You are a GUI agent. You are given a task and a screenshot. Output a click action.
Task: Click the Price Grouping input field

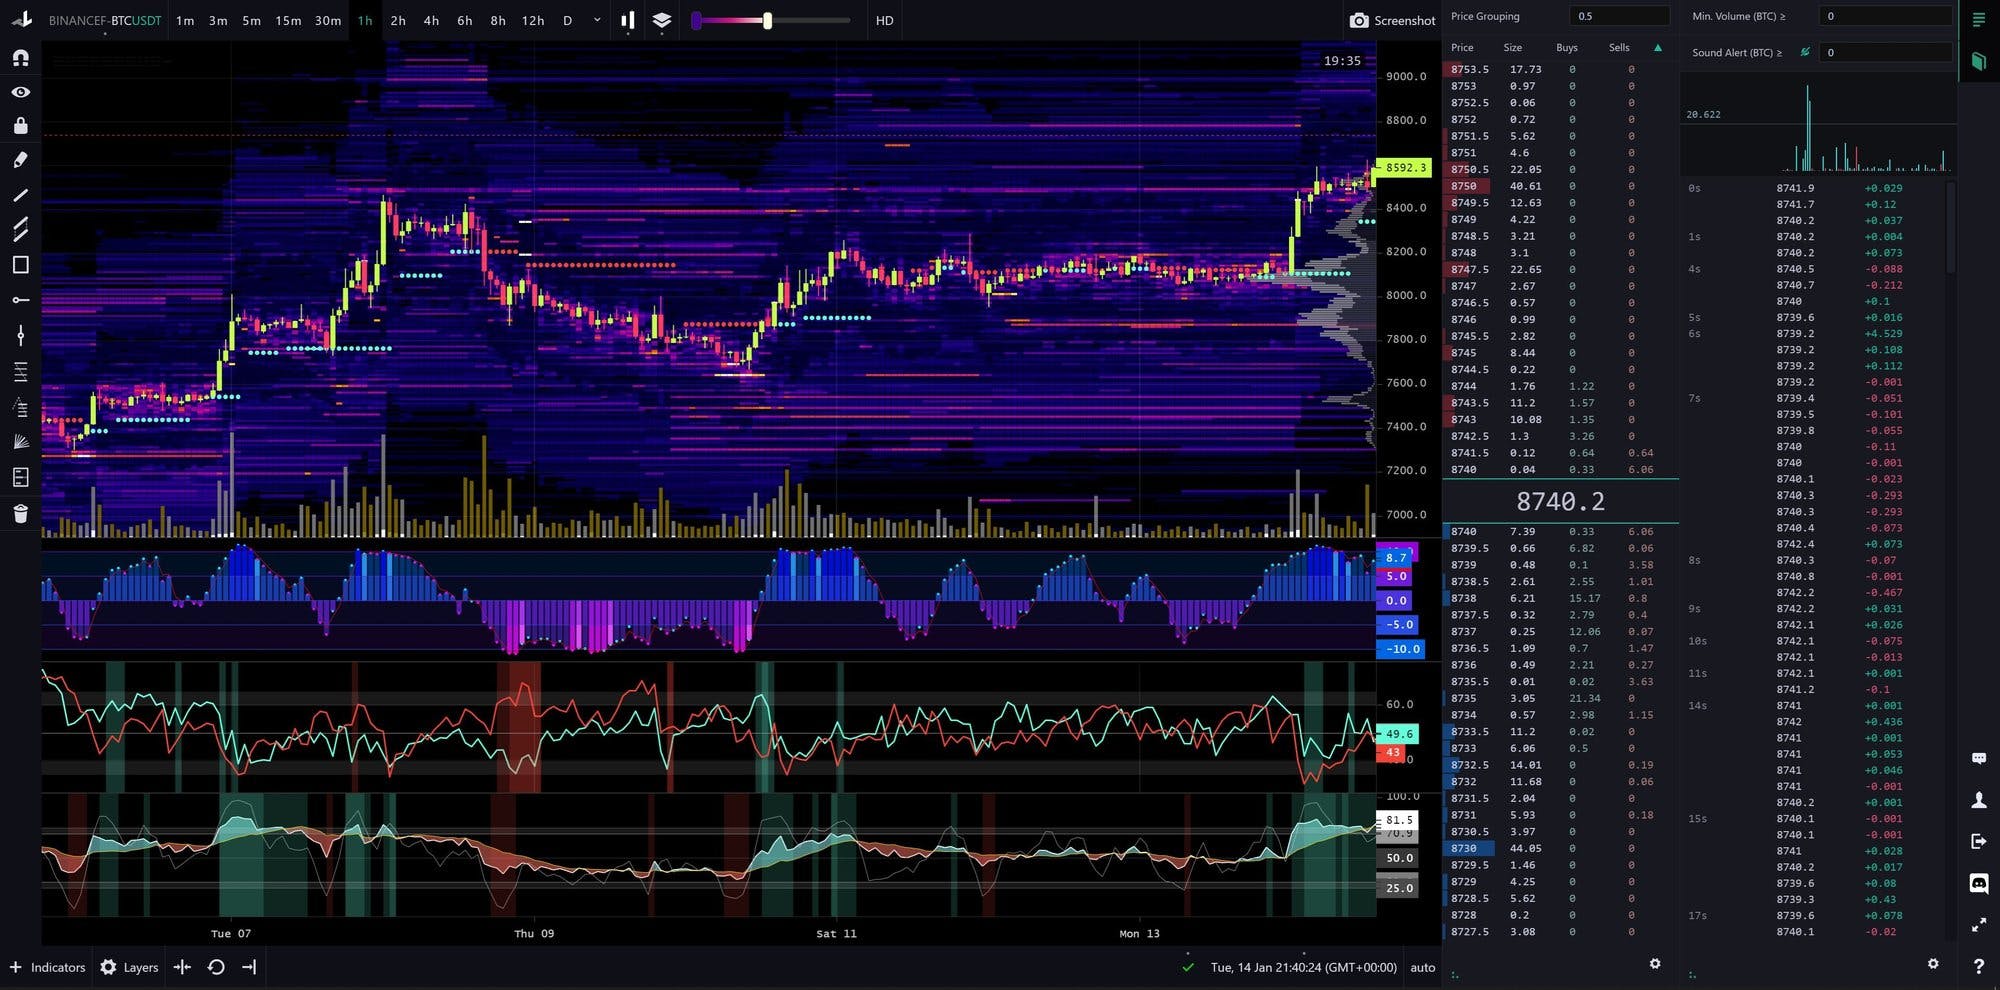point(1619,16)
